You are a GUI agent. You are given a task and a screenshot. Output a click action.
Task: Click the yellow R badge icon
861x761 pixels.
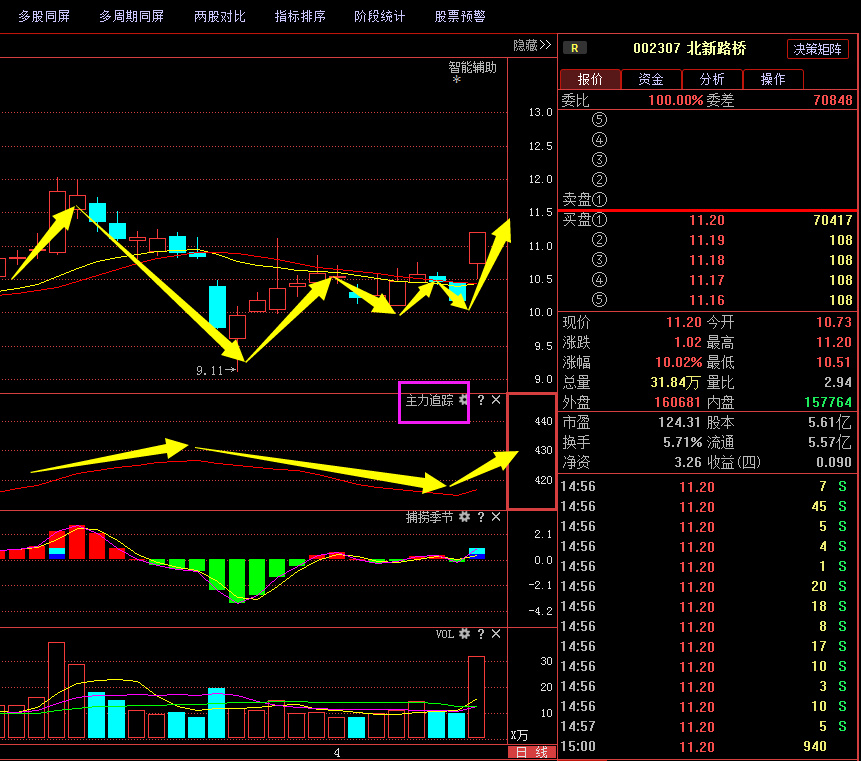click(x=576, y=48)
